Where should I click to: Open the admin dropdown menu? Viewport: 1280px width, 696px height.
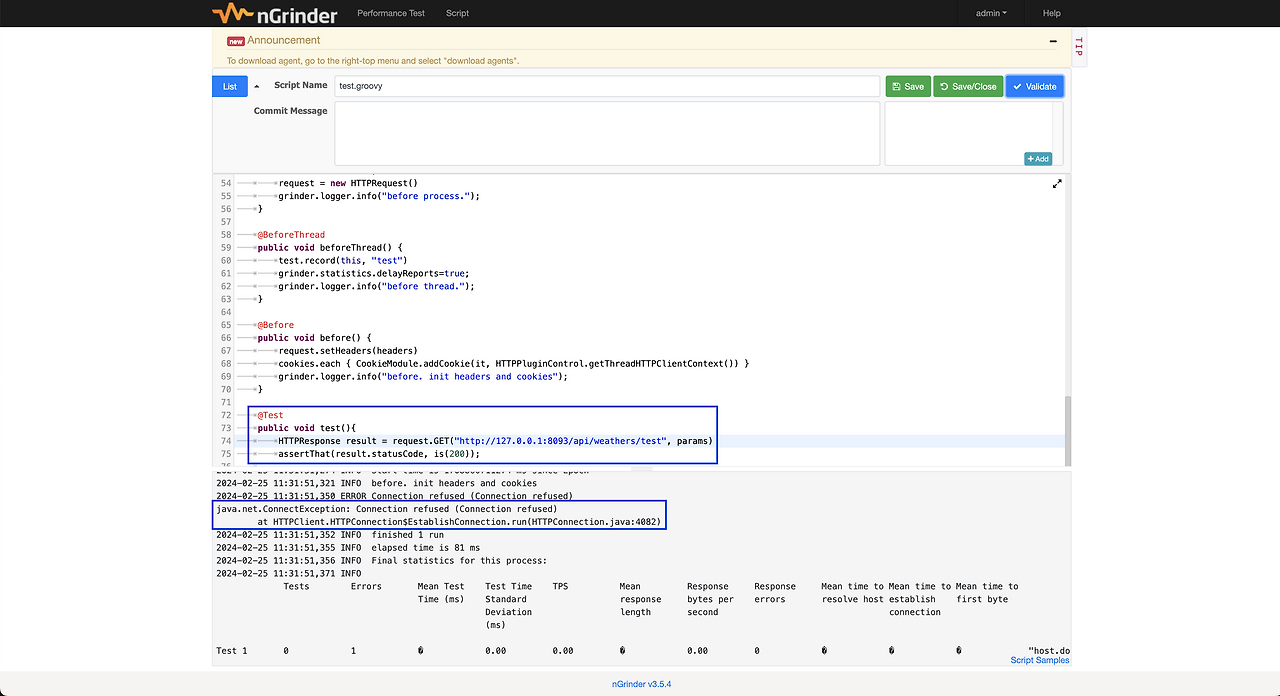tap(991, 13)
